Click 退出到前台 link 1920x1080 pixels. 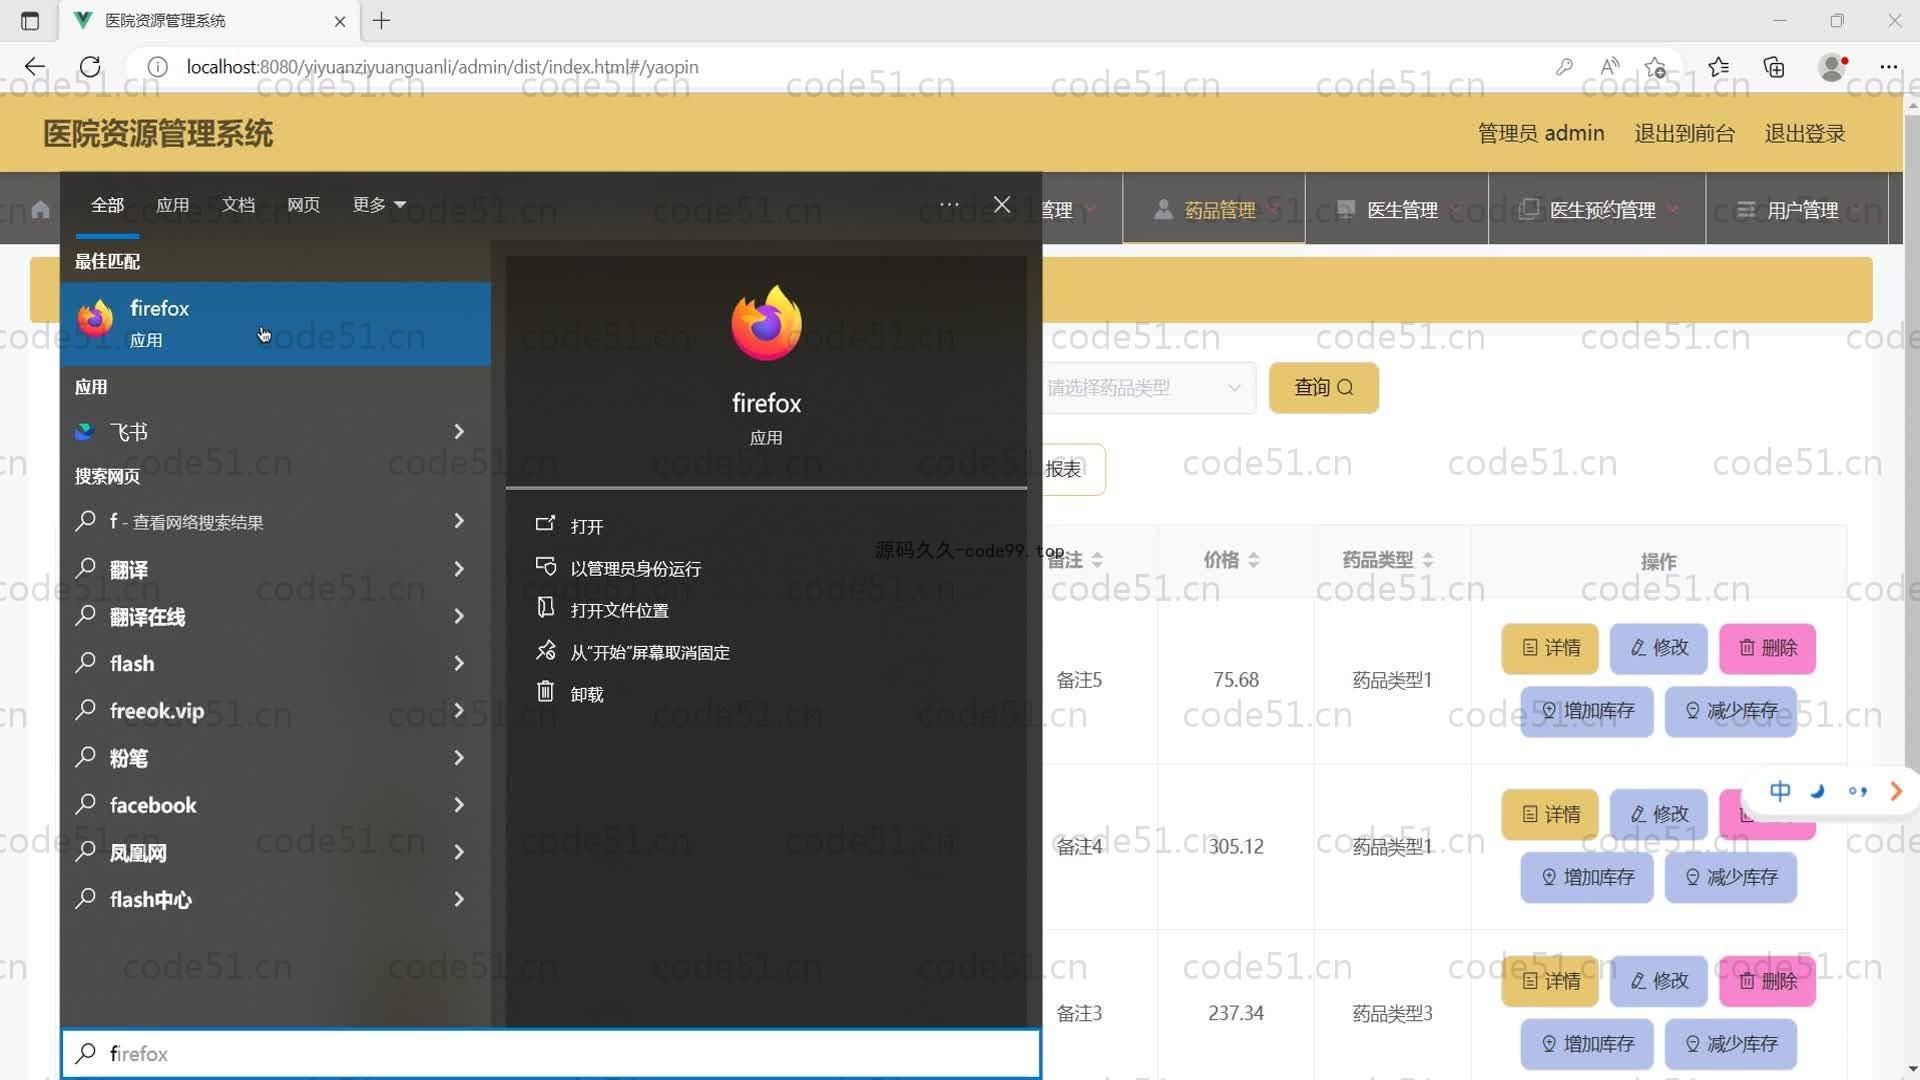1684,133
